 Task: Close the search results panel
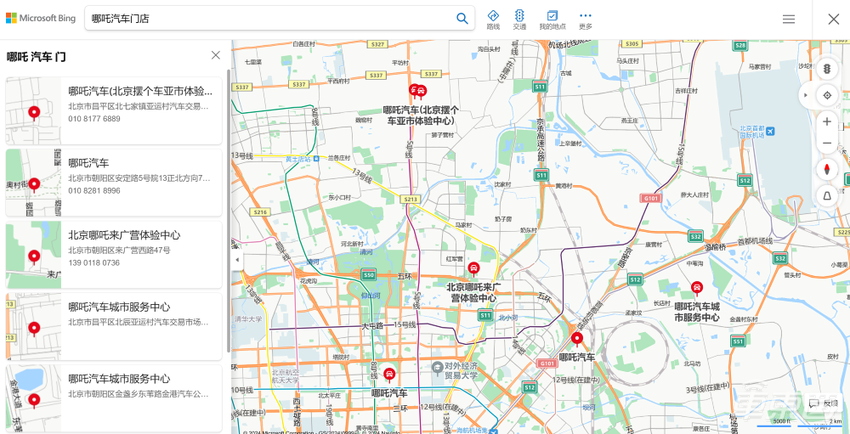[216, 55]
